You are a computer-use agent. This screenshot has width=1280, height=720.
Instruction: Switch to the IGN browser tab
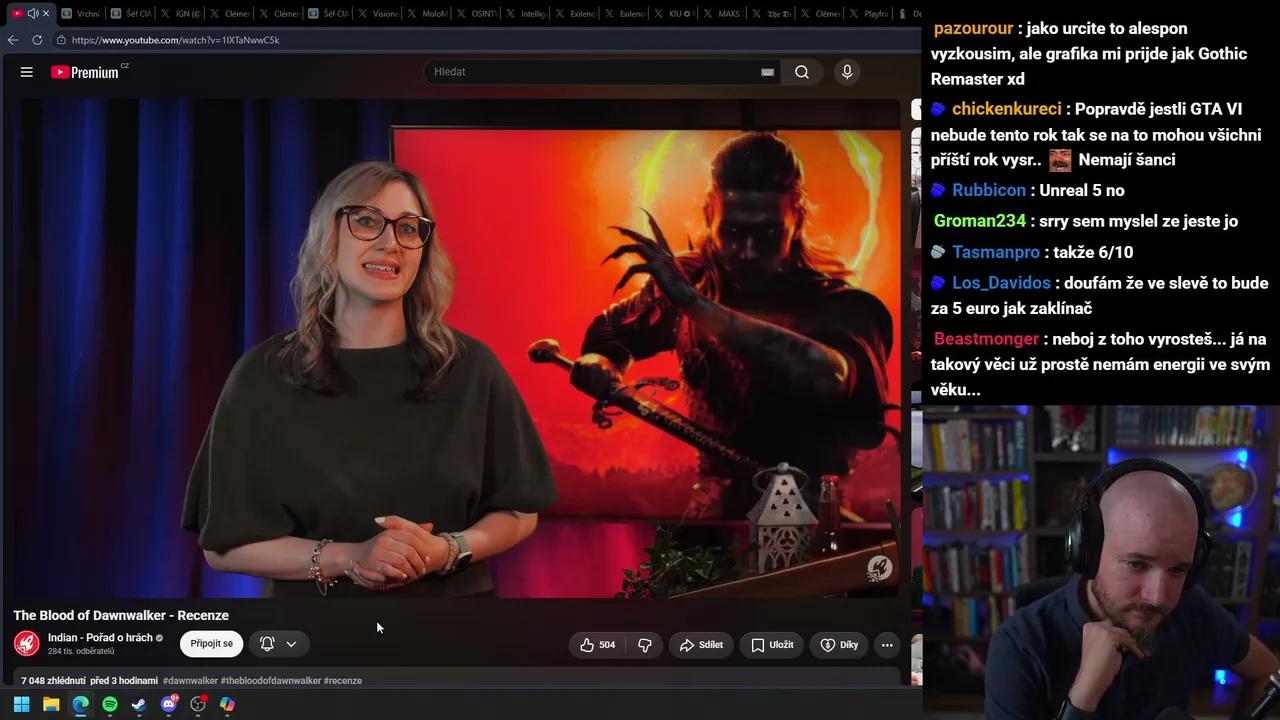coord(180,13)
